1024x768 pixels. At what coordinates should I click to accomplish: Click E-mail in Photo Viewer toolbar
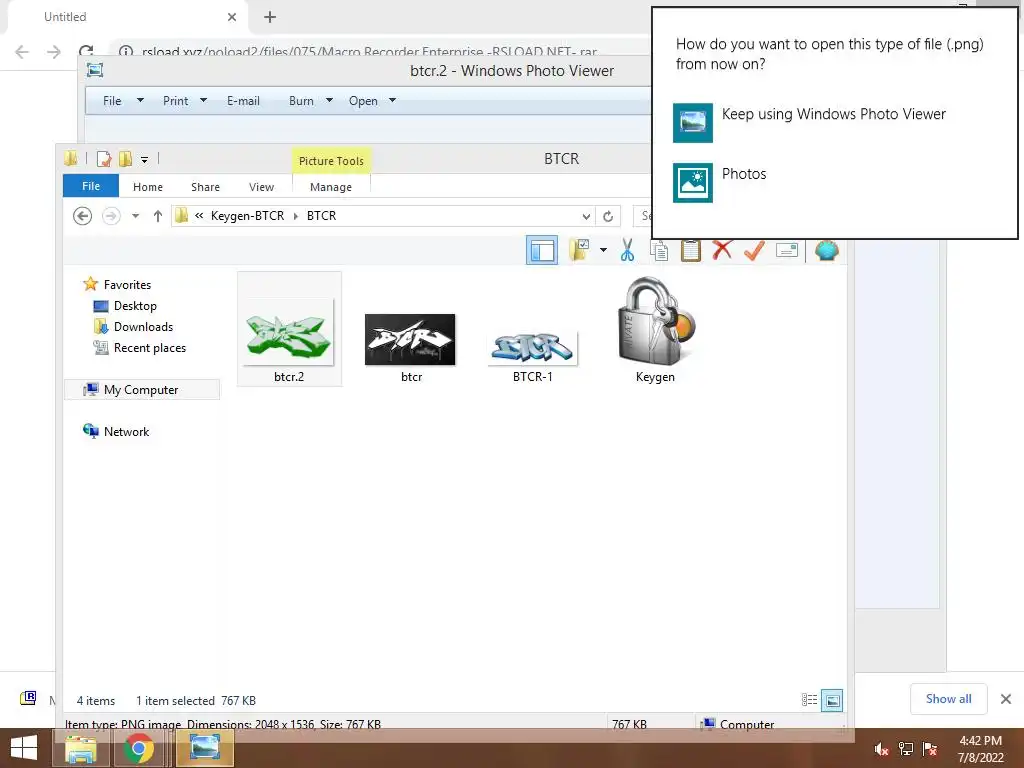(243, 101)
